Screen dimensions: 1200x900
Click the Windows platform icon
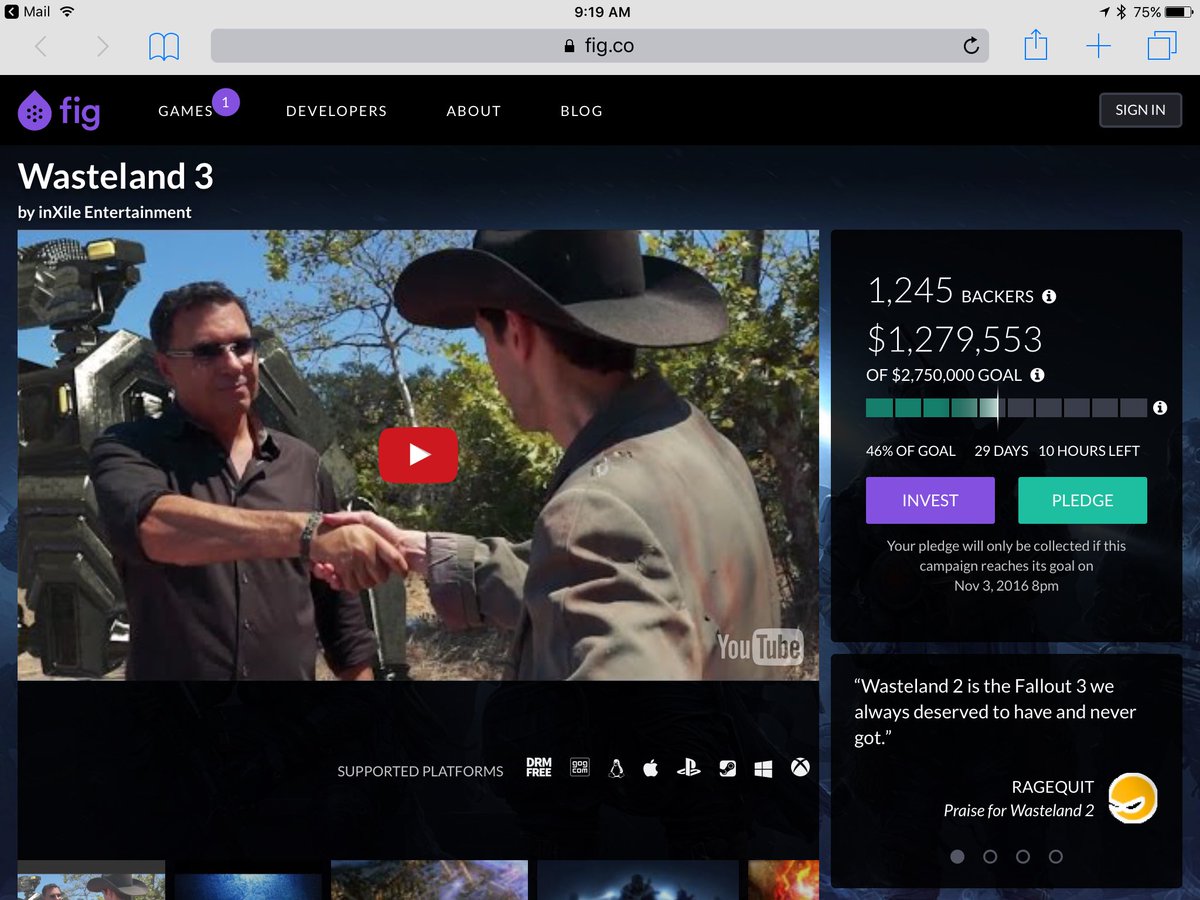click(764, 768)
